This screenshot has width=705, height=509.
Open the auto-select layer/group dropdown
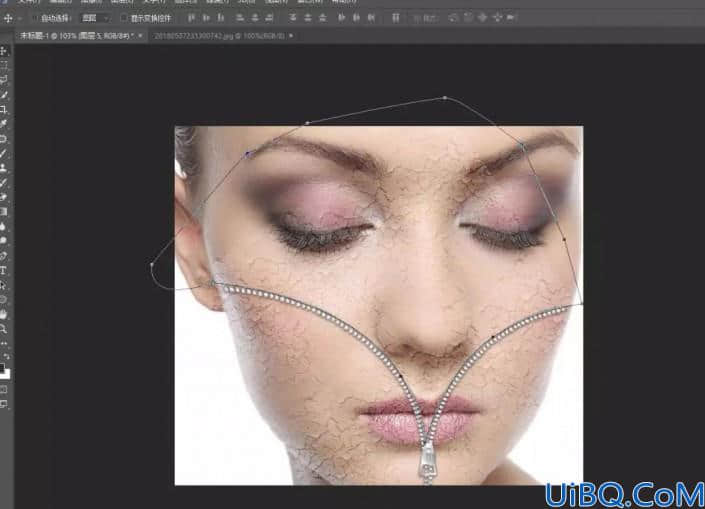point(95,18)
